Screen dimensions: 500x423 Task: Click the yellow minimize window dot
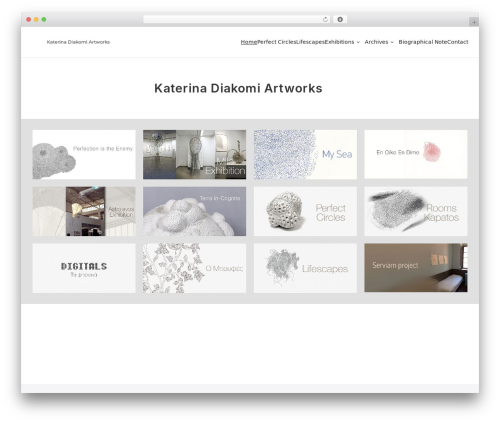point(36,20)
